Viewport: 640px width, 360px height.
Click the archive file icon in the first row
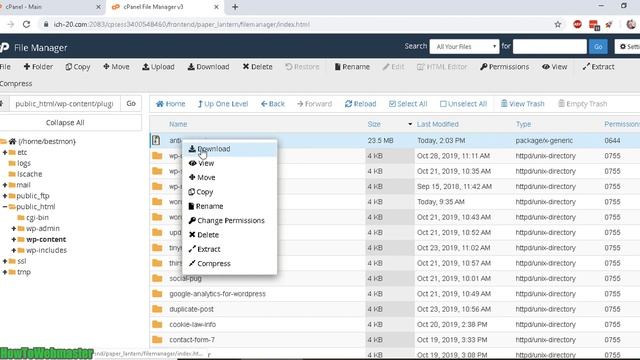click(156, 140)
